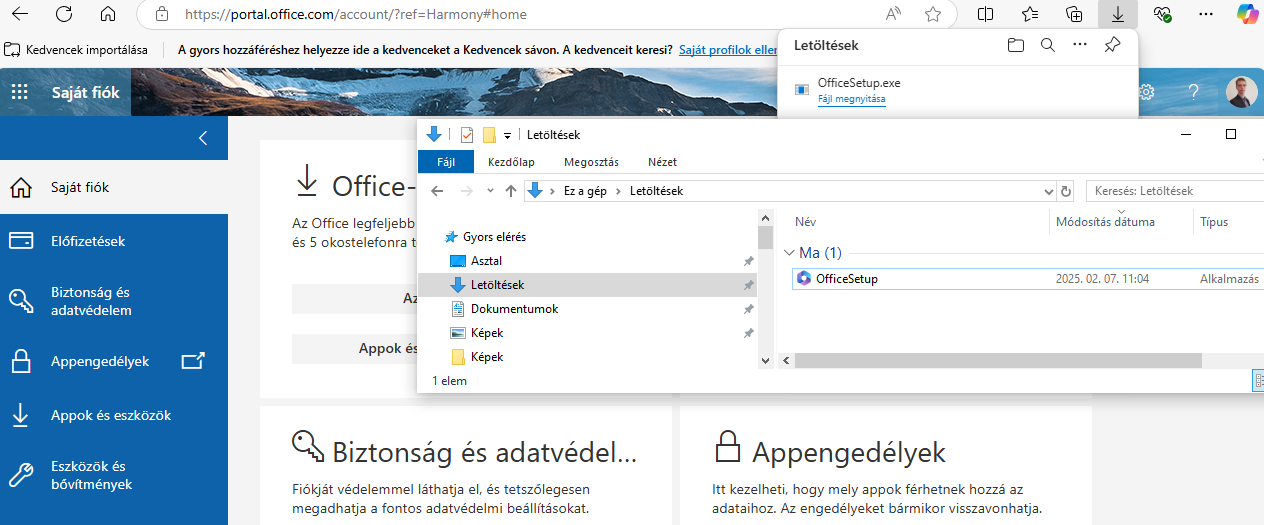
Task: Add page to favorites with star icon
Action: 933,14
